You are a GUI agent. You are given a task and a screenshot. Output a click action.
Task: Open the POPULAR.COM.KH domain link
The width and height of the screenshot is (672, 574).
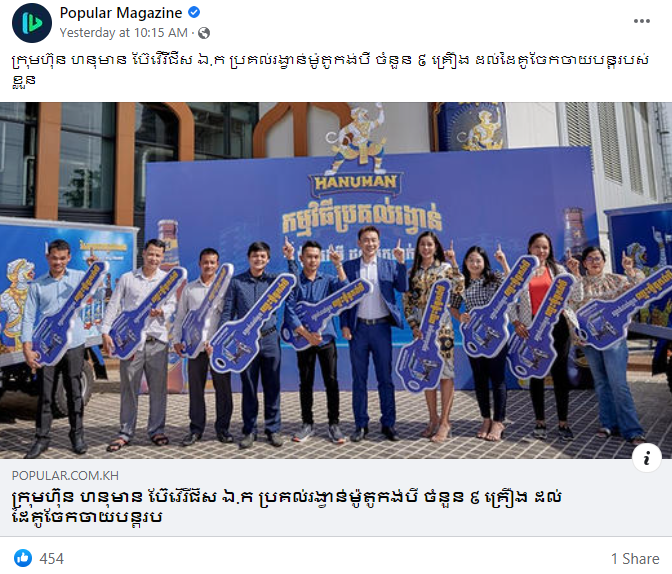click(x=65, y=476)
